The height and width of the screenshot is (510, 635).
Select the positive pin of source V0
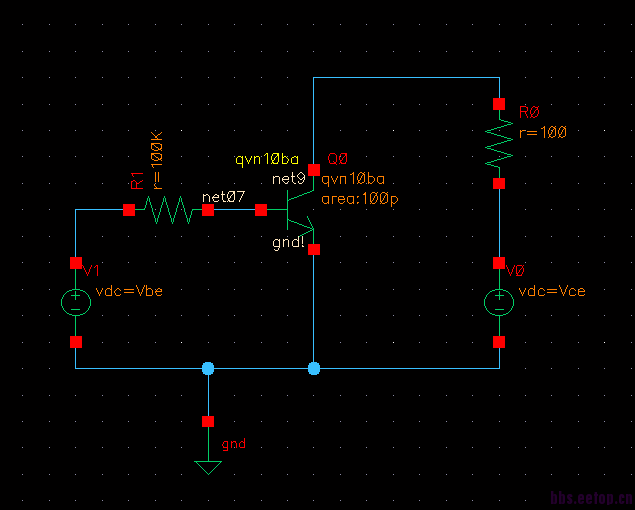(499, 263)
